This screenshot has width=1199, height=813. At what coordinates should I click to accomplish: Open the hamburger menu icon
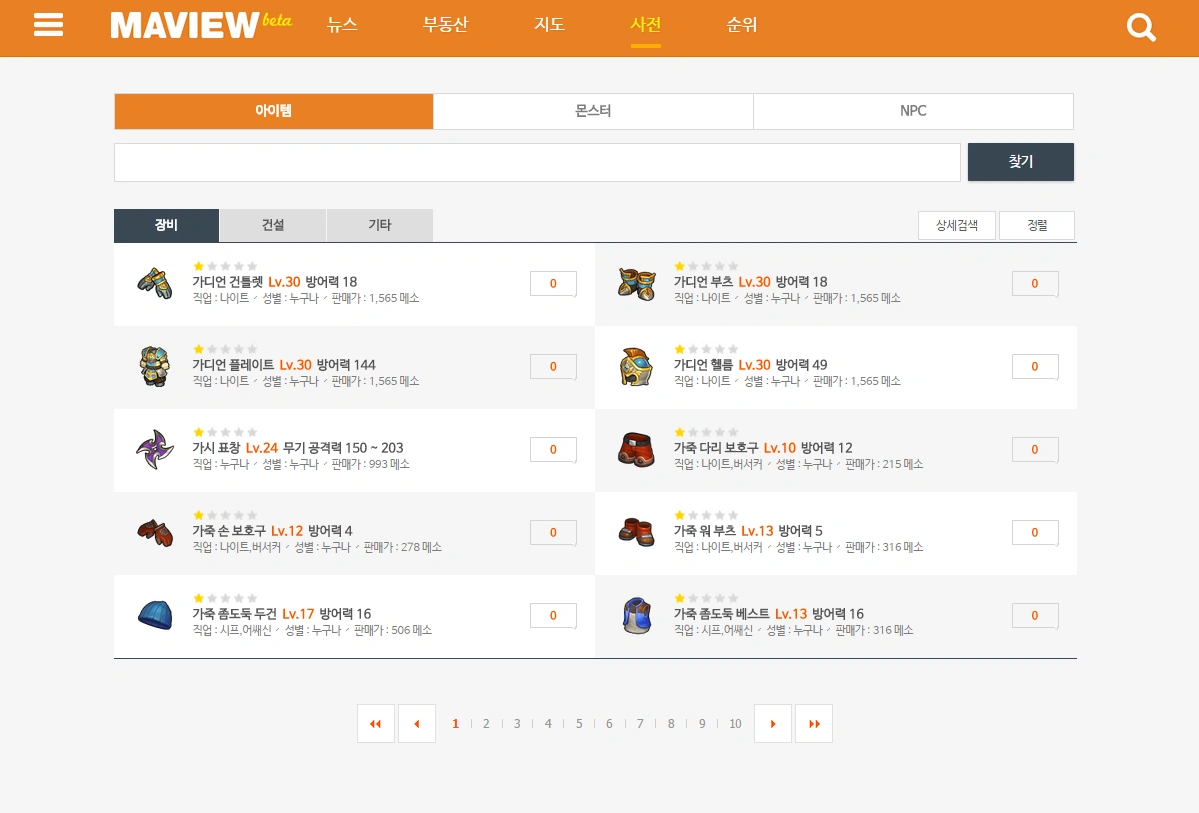point(48,25)
